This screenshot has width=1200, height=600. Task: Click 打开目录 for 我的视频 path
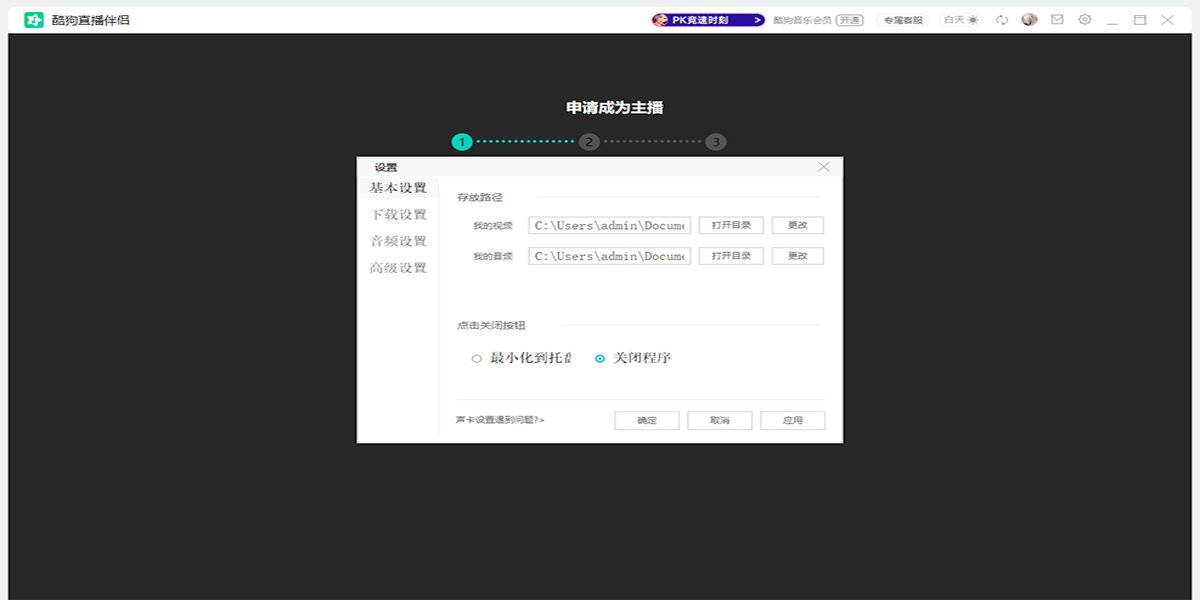[x=731, y=226]
